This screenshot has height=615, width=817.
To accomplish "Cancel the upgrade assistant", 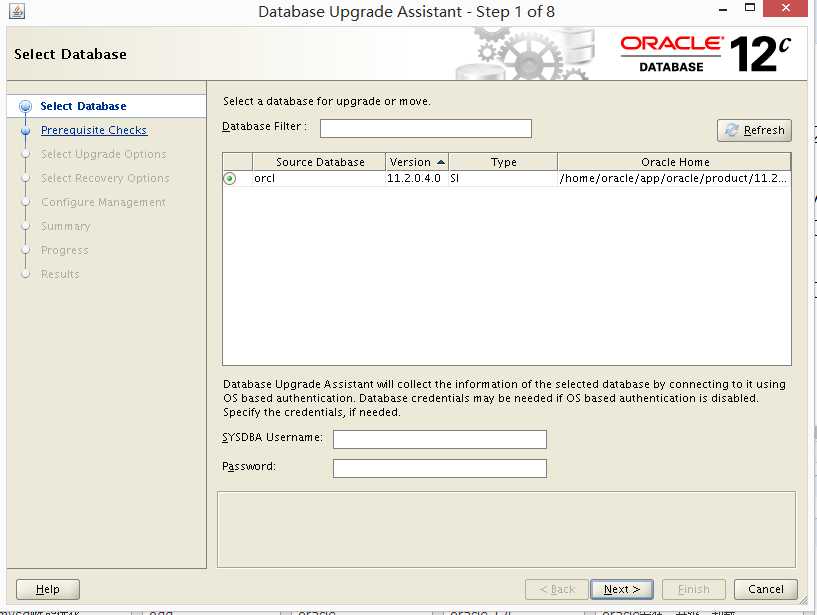I will coord(765,589).
